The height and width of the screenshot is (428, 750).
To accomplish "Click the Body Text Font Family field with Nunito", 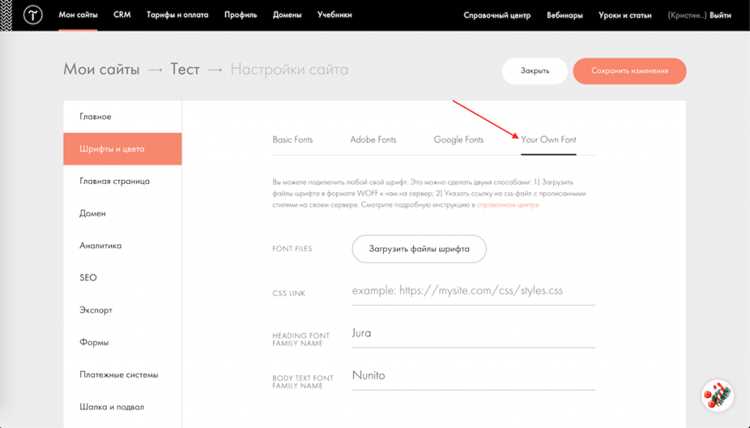I will pyautogui.click(x=474, y=376).
